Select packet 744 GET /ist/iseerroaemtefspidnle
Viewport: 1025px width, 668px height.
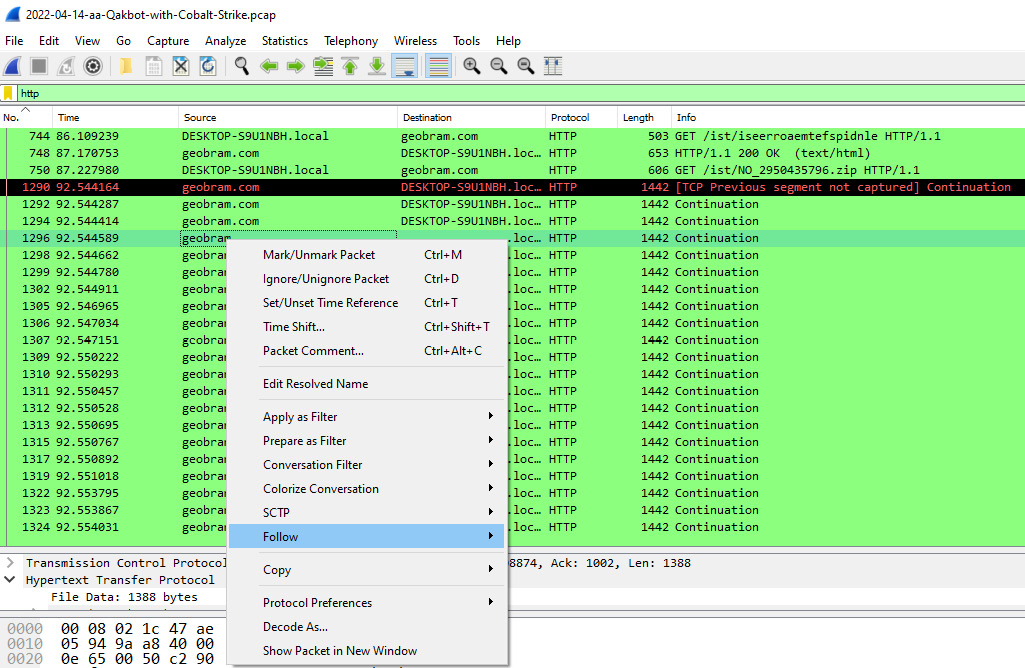pyautogui.click(x=512, y=136)
